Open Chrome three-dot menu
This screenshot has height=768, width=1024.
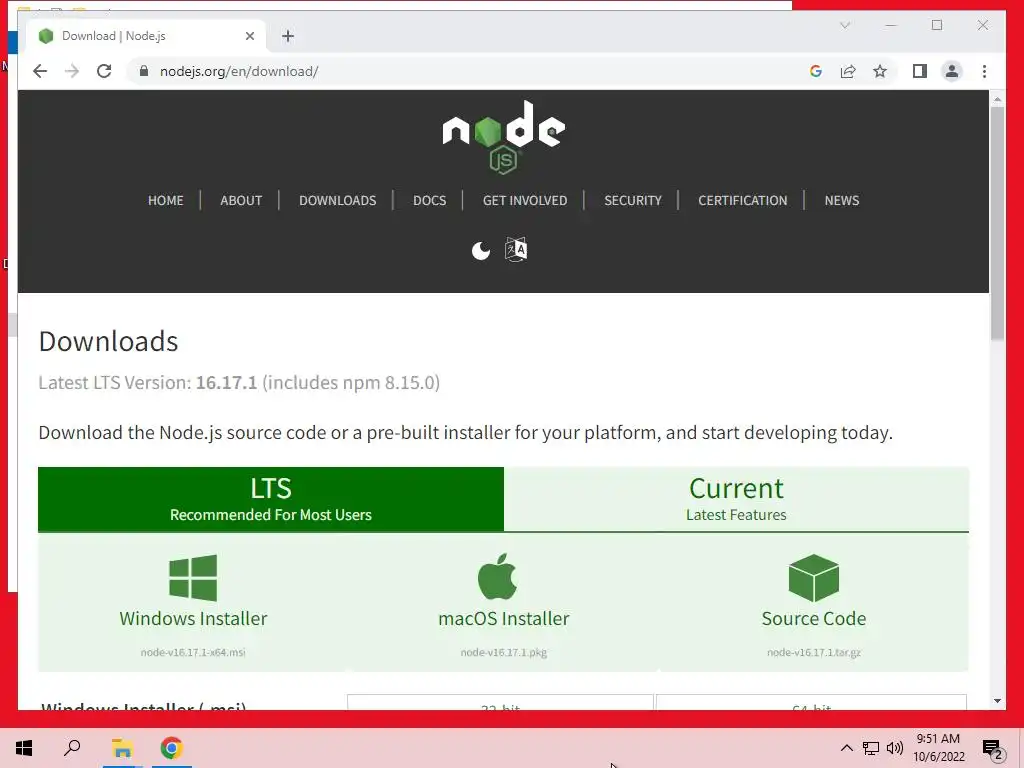[x=984, y=71]
